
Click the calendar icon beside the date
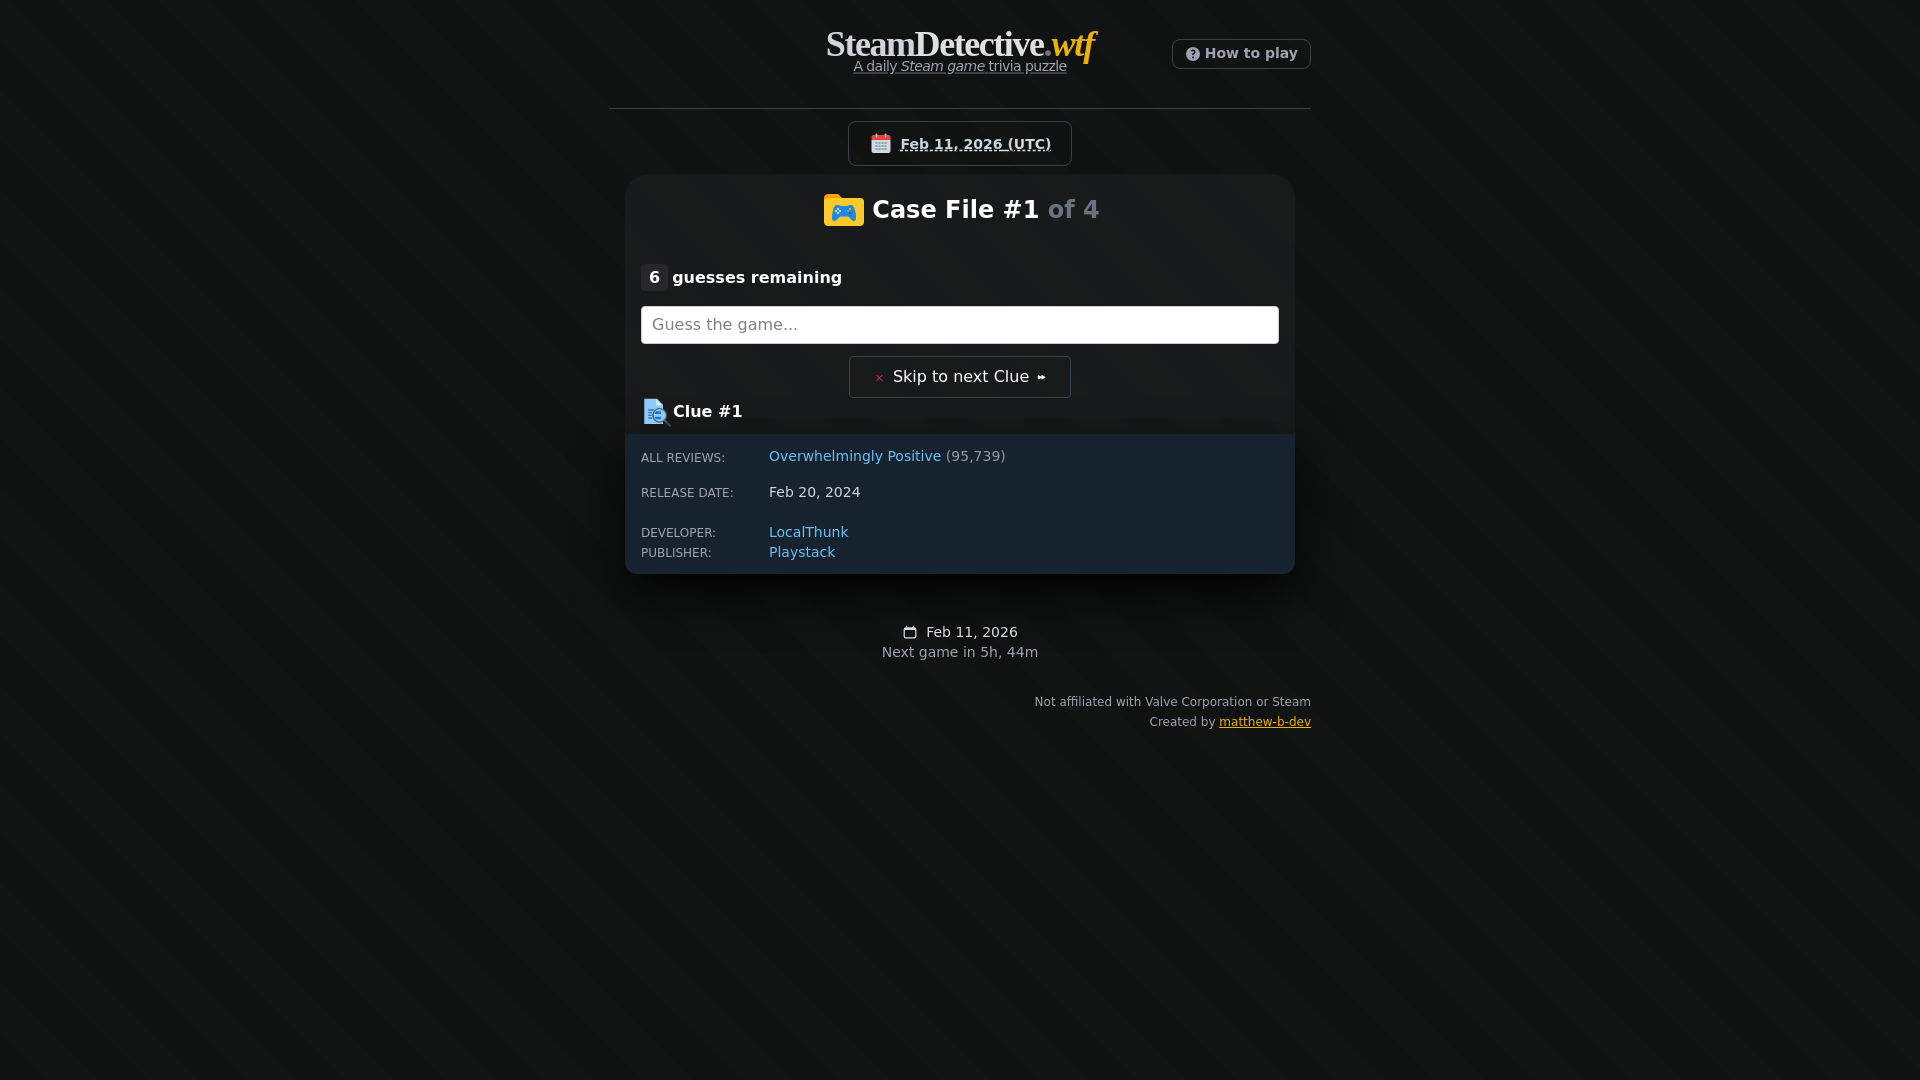880,144
